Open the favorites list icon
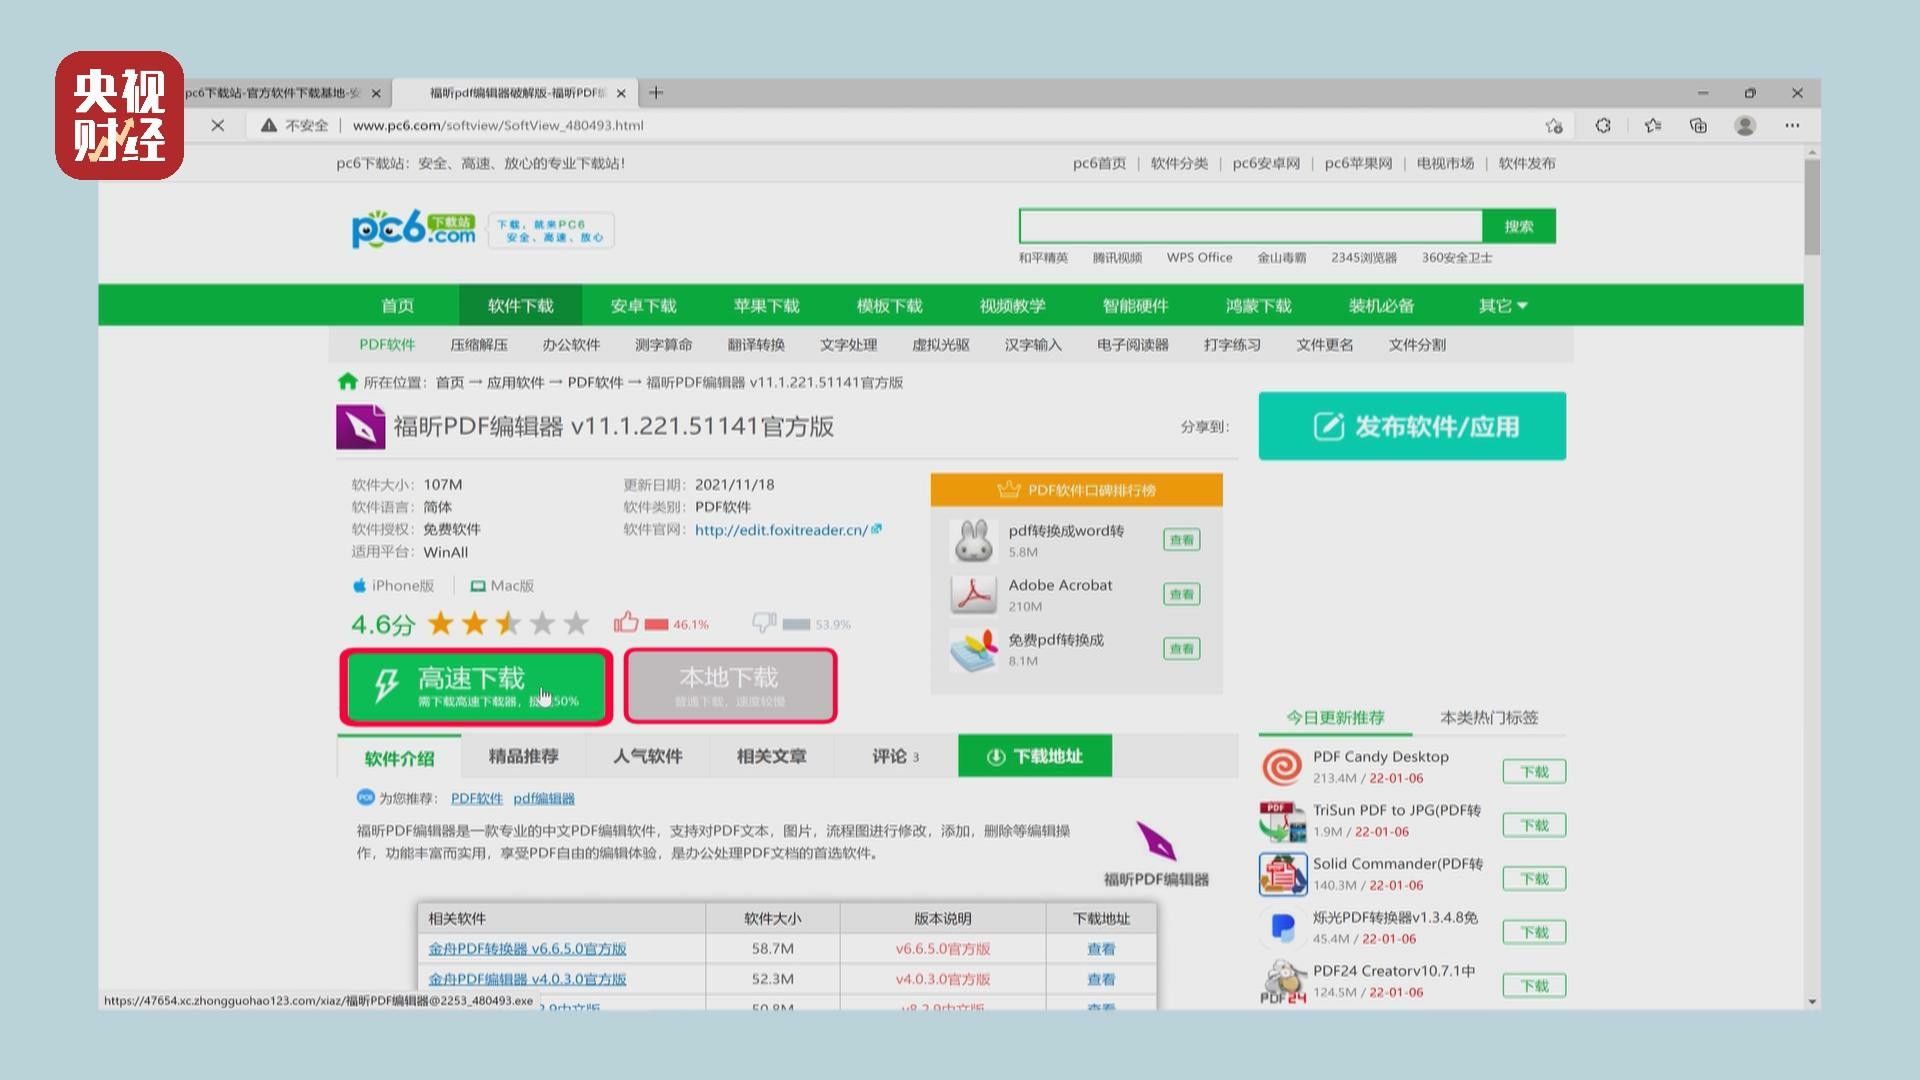 coord(1652,125)
